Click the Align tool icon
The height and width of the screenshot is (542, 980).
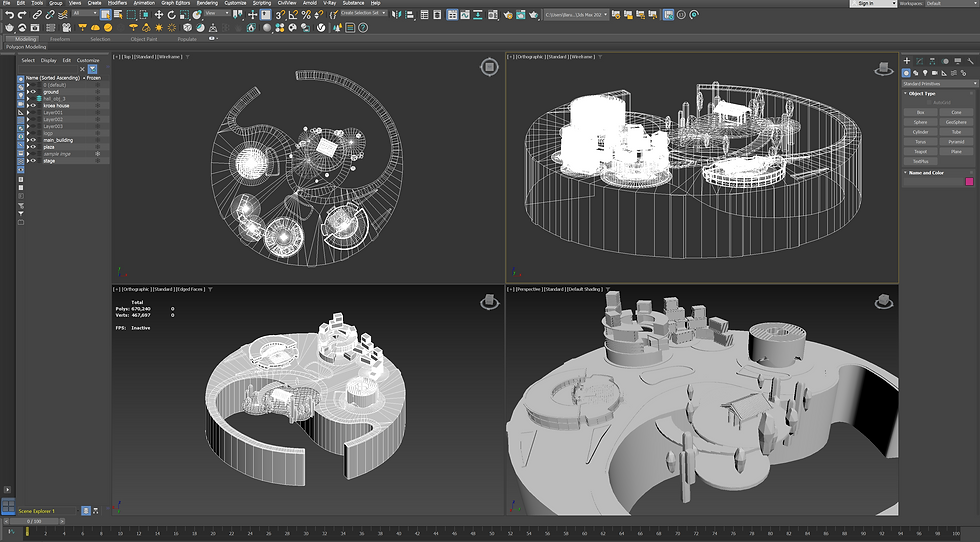(409, 14)
